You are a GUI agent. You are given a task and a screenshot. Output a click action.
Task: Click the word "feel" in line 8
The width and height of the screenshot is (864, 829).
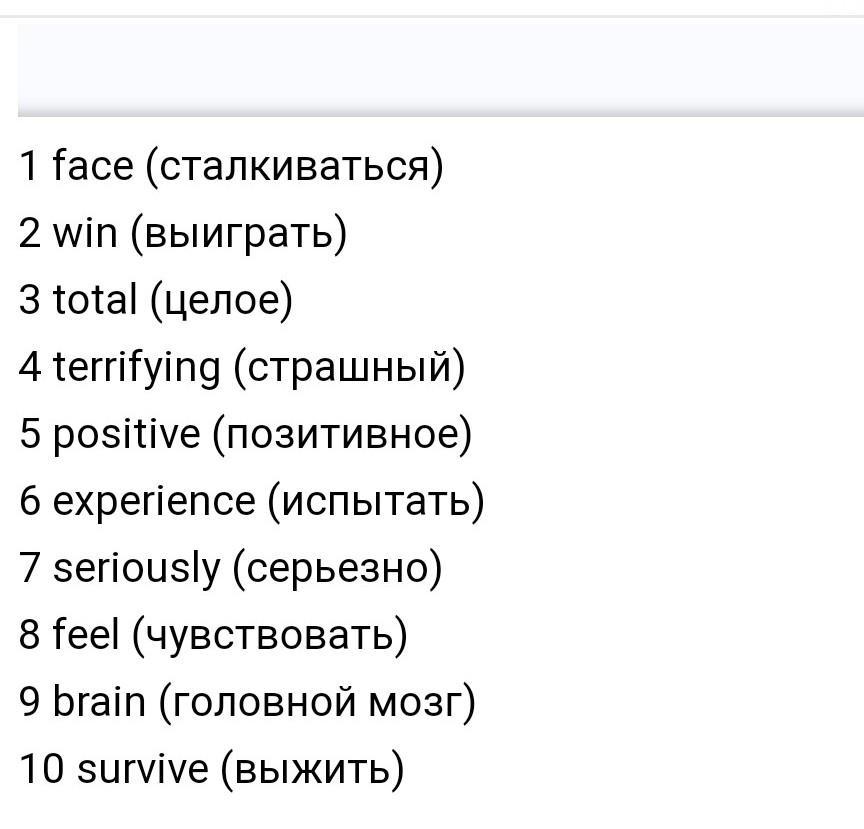click(x=85, y=634)
